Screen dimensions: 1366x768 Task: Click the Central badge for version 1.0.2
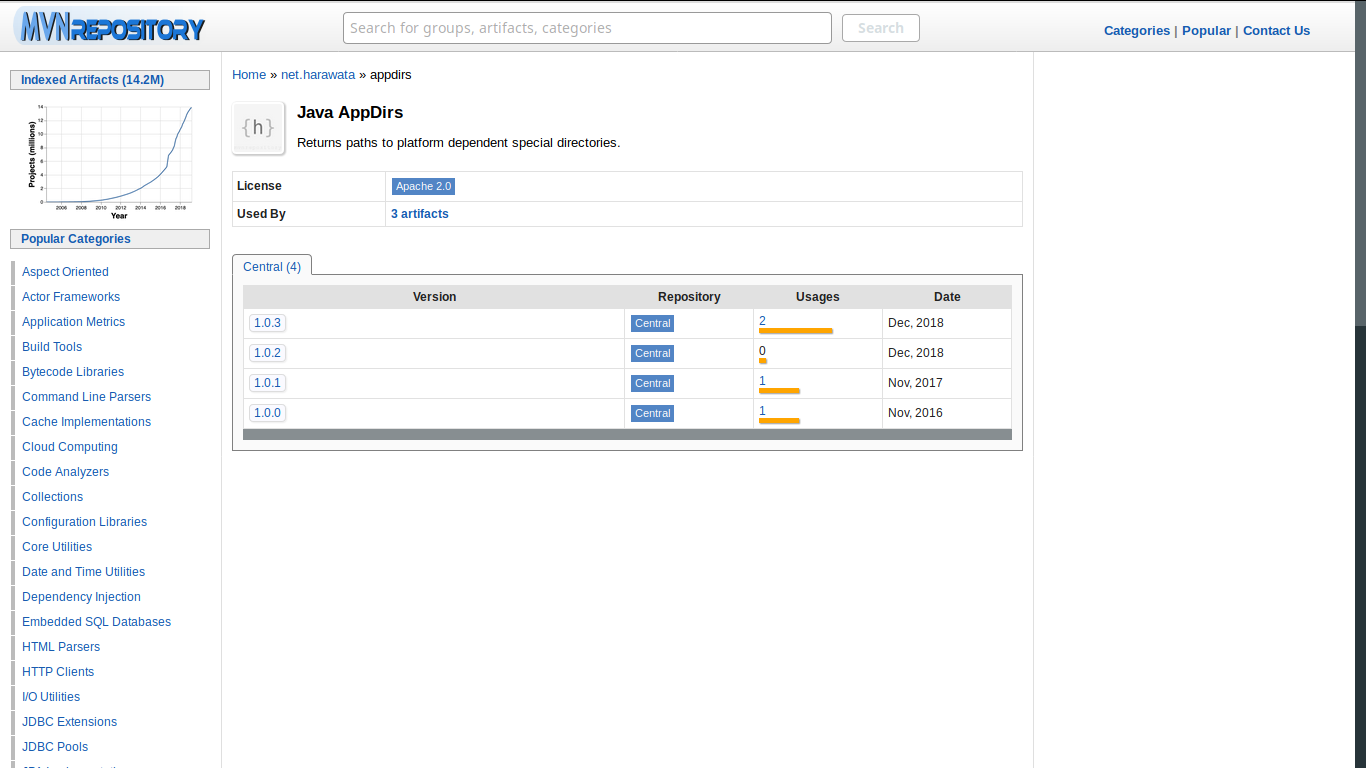653,353
